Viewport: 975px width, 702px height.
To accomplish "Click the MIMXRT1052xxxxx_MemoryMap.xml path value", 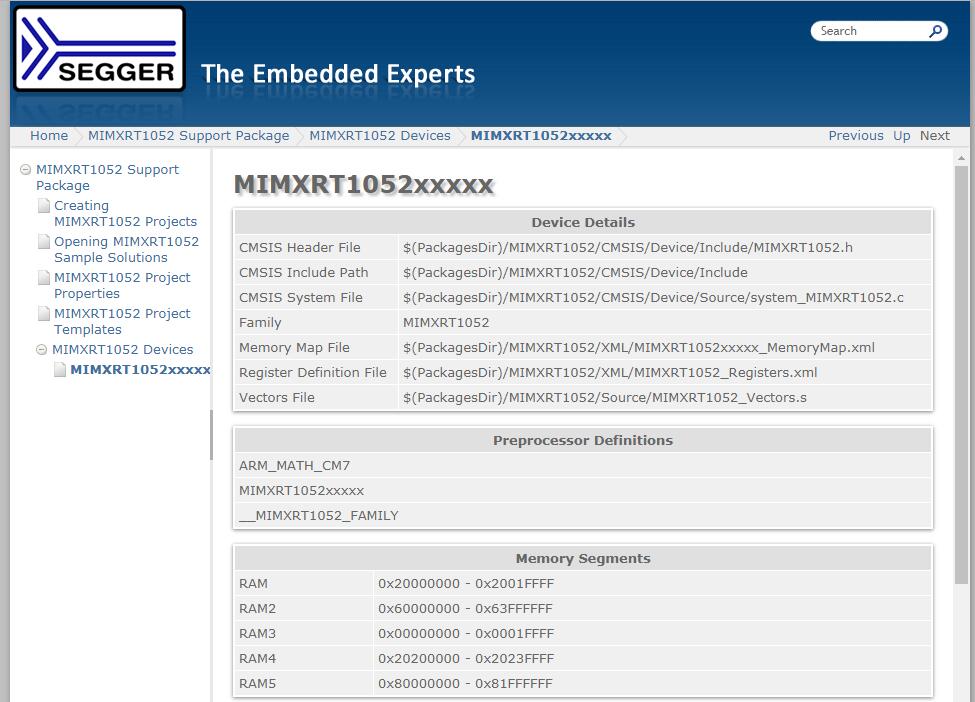I will [x=639, y=348].
